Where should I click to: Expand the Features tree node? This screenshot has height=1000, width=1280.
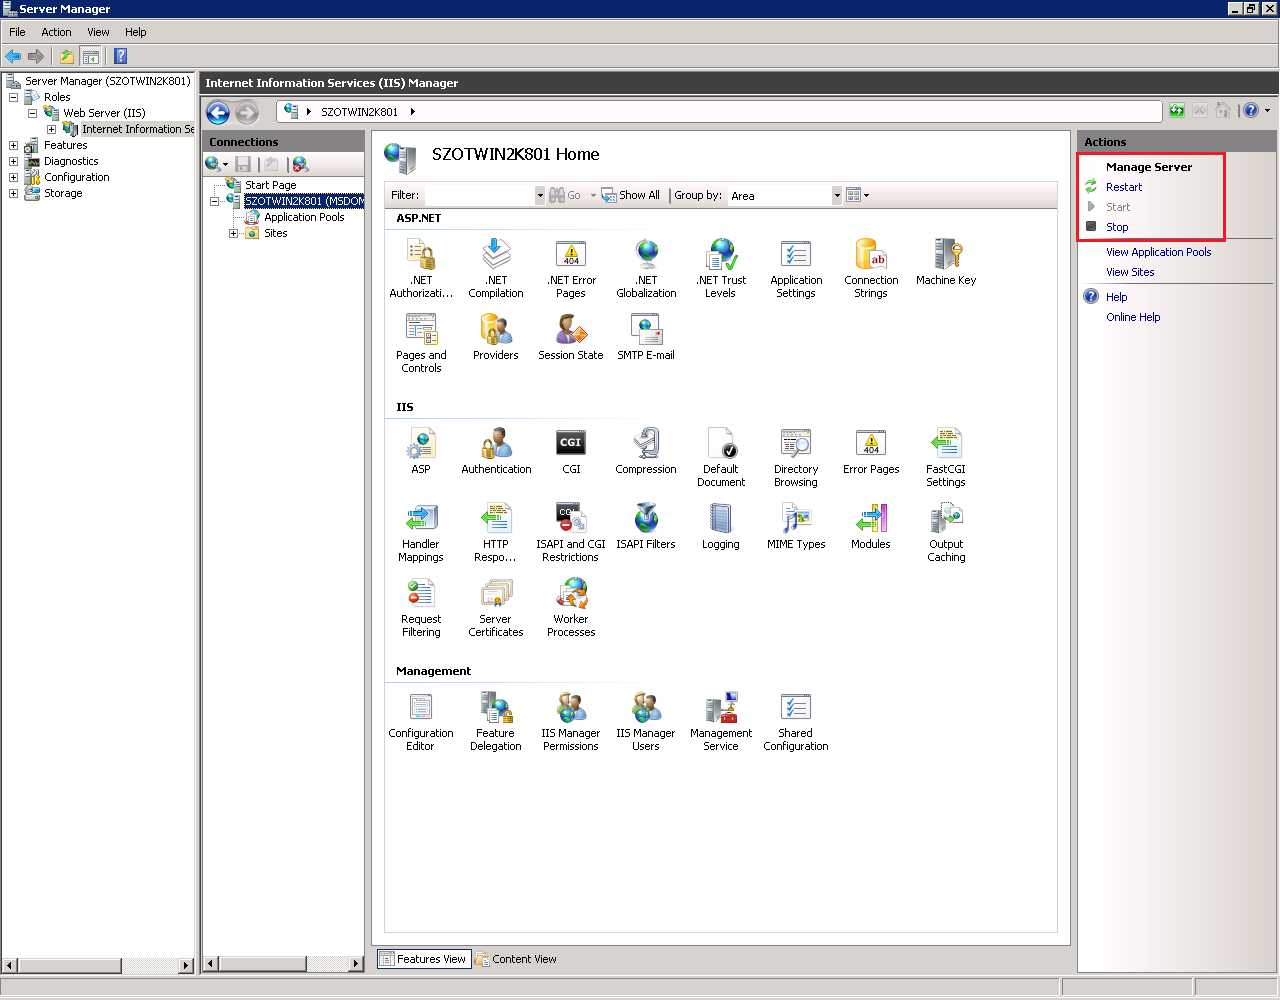coord(14,145)
